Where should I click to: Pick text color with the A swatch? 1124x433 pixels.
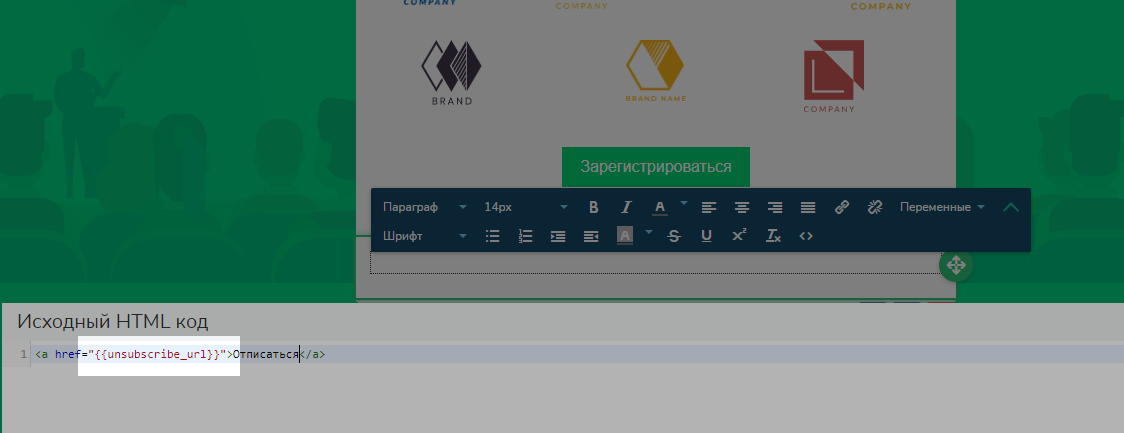coord(659,207)
